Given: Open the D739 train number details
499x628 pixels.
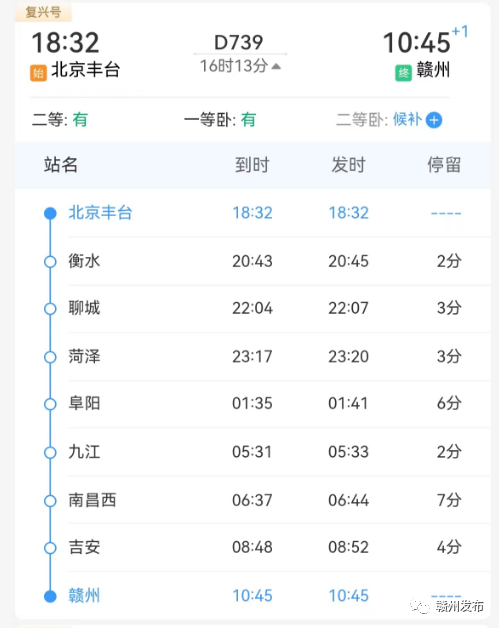Looking at the screenshot, I should pyautogui.click(x=239, y=42).
